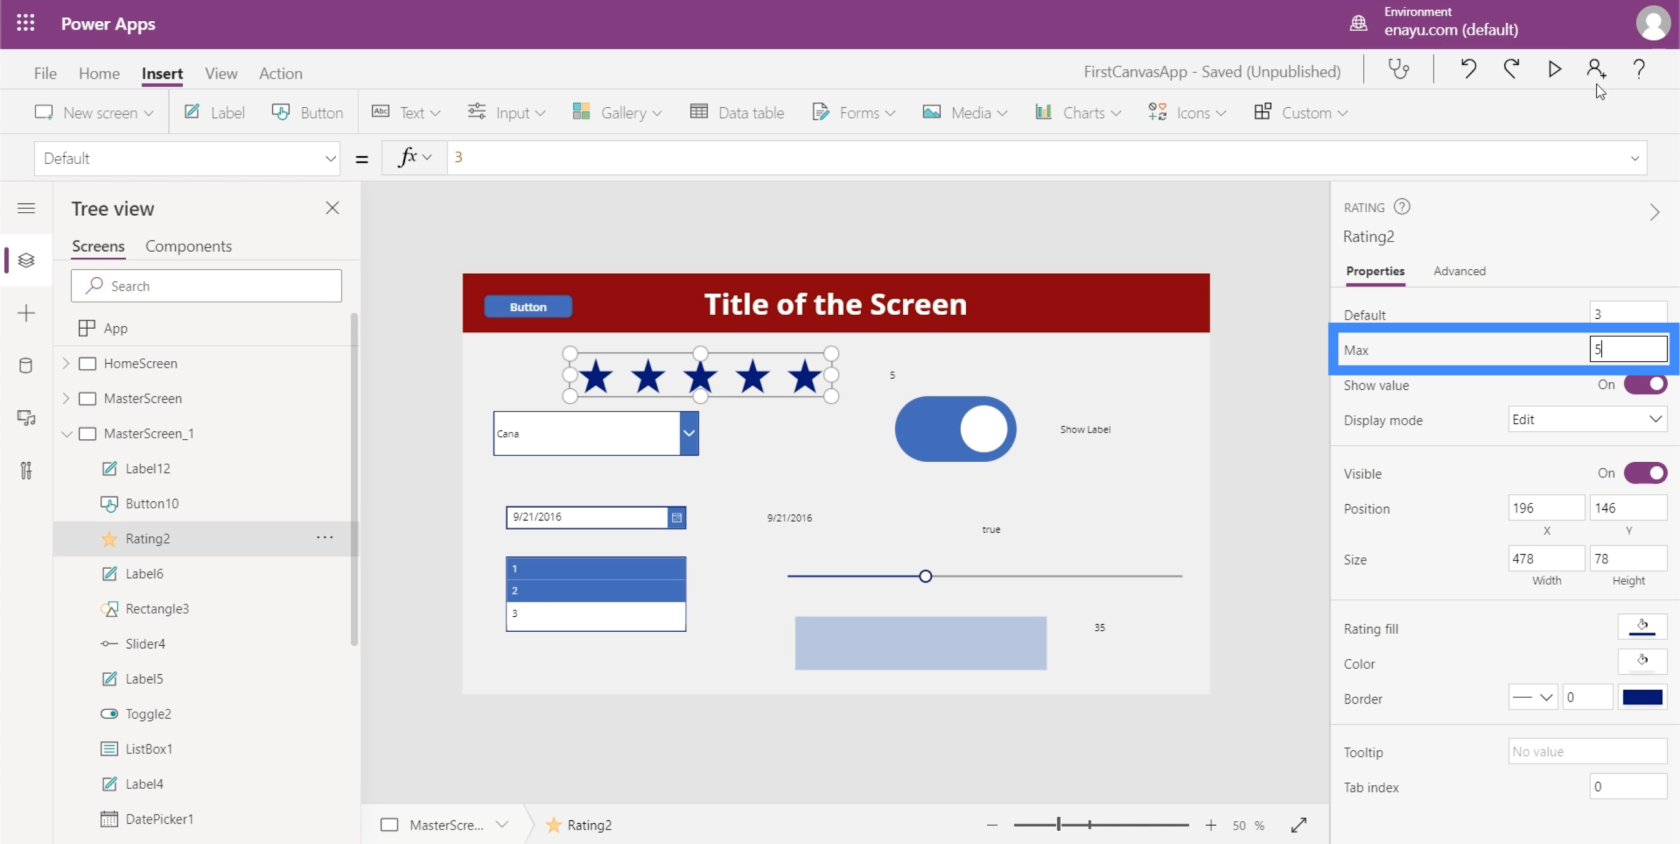Open the Media pane icon in sidebar

26,418
